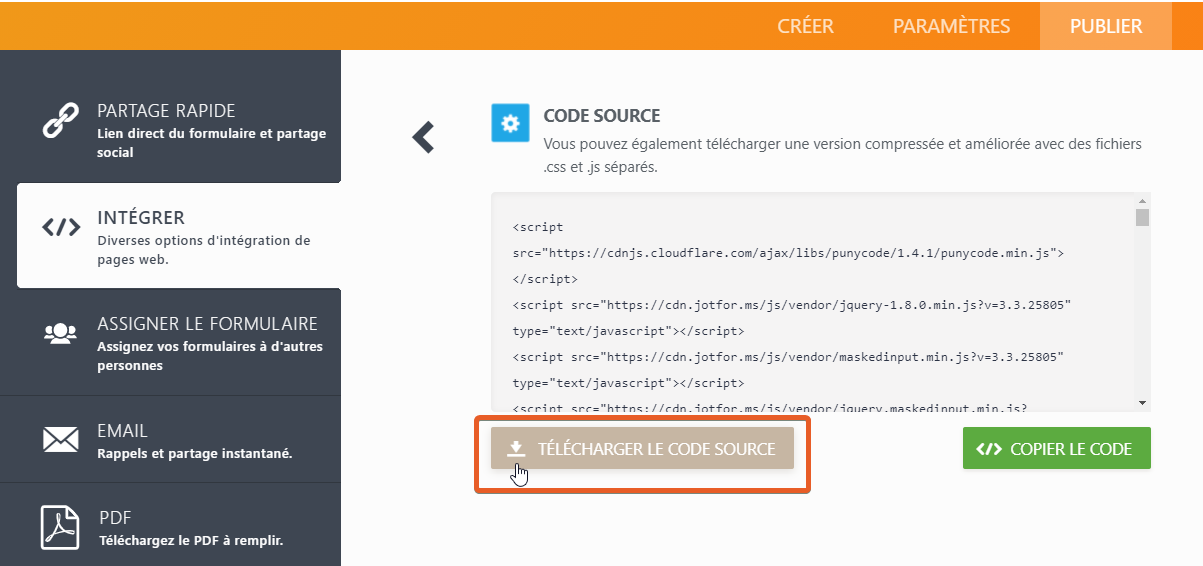Open PARTAGE RAPIDE sidebar section
The width and height of the screenshot is (1203, 566).
click(x=170, y=130)
